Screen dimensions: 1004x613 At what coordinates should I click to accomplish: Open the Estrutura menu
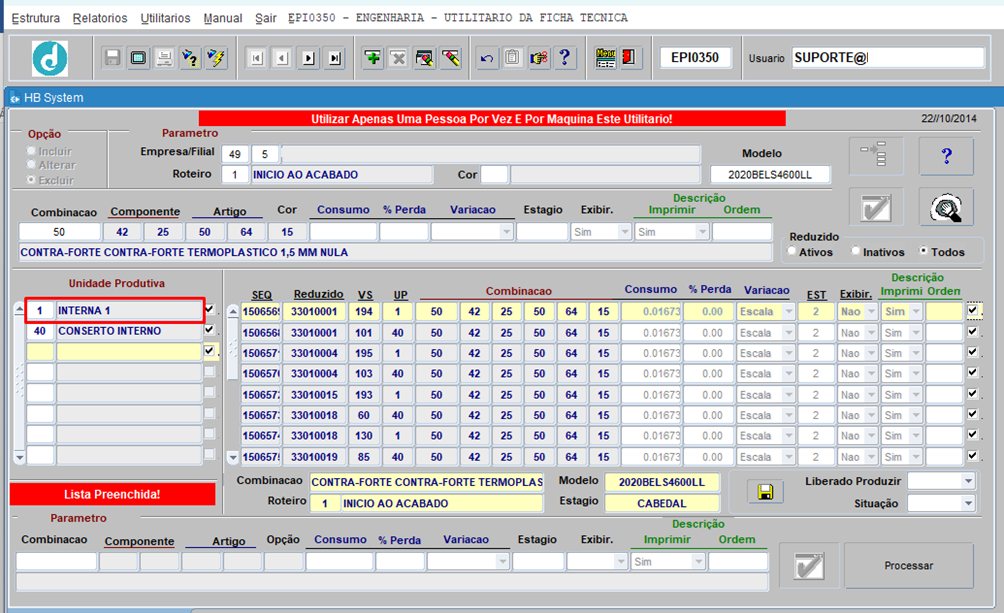tap(36, 18)
